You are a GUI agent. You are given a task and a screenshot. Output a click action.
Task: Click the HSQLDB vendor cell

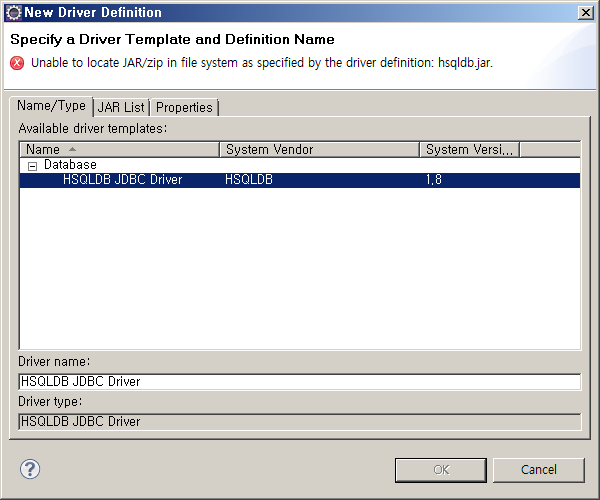pos(249,180)
